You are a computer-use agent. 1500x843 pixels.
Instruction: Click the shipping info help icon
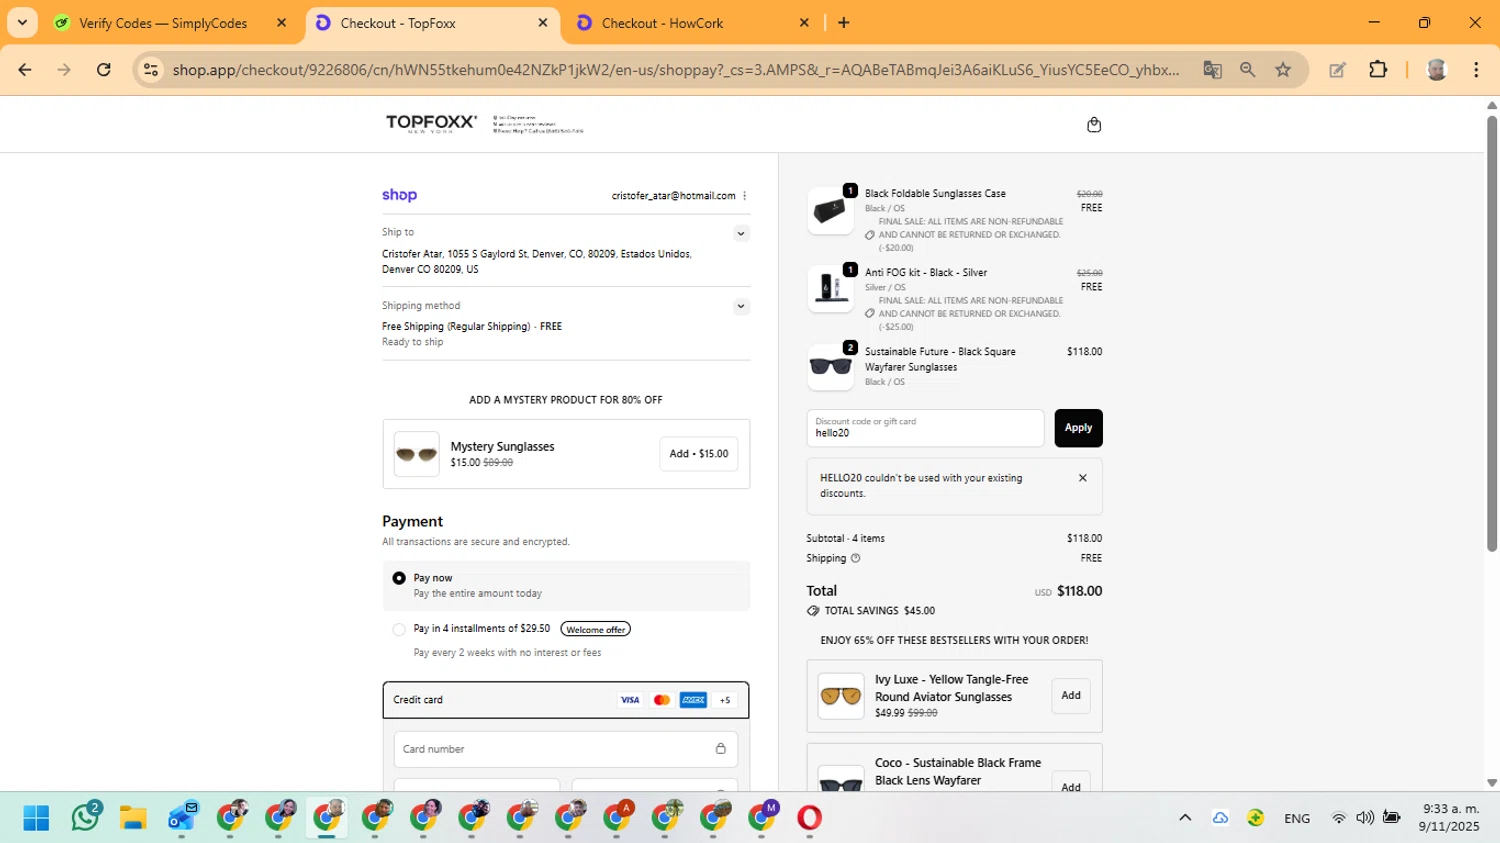pos(855,558)
